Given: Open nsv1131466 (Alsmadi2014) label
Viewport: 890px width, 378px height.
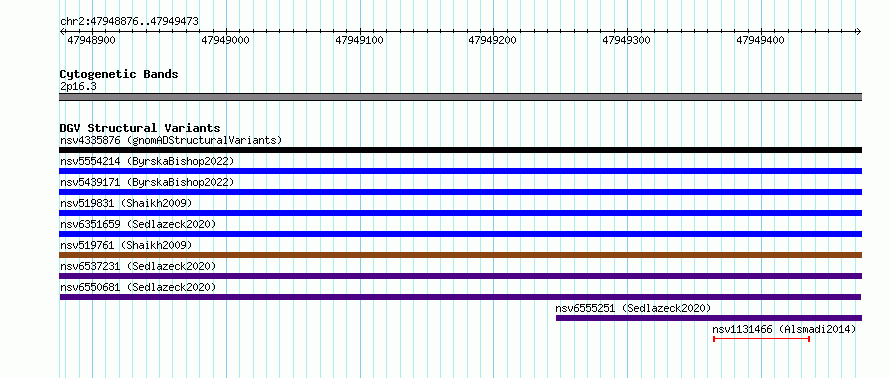Looking at the screenshot, I should (784, 329).
